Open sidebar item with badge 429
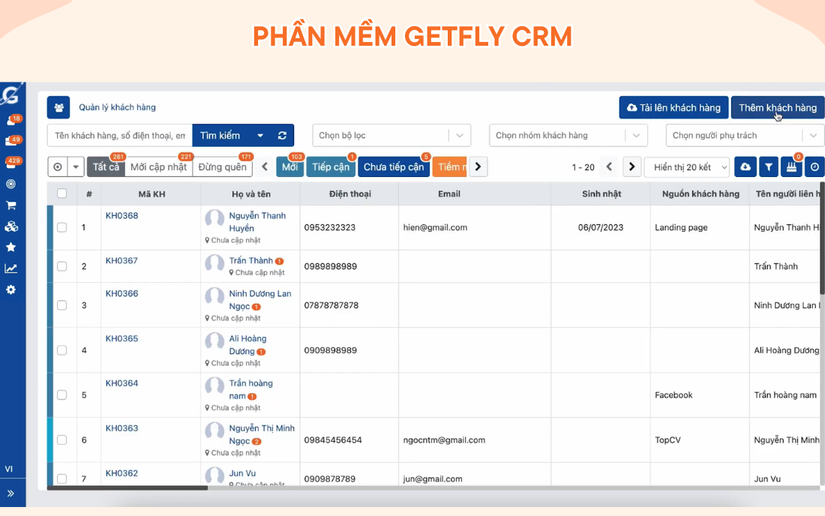Viewport: 825px width, 516px height. click(x=12, y=163)
